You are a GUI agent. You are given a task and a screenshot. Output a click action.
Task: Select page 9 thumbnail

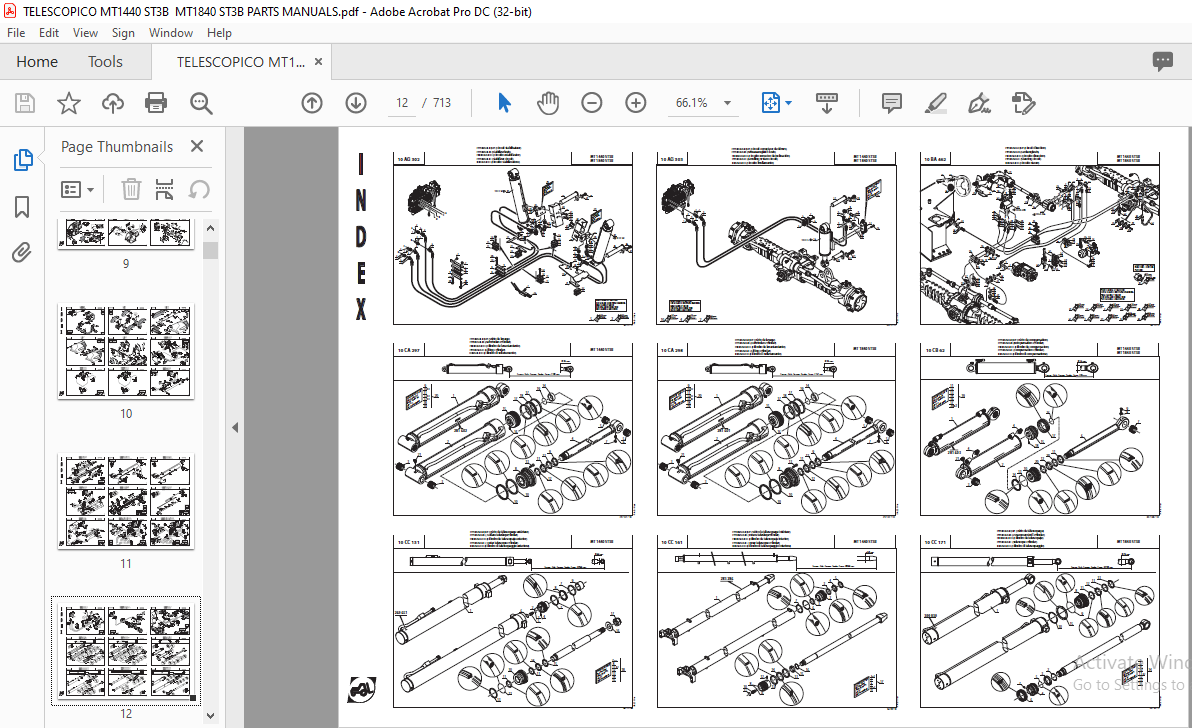pos(126,233)
